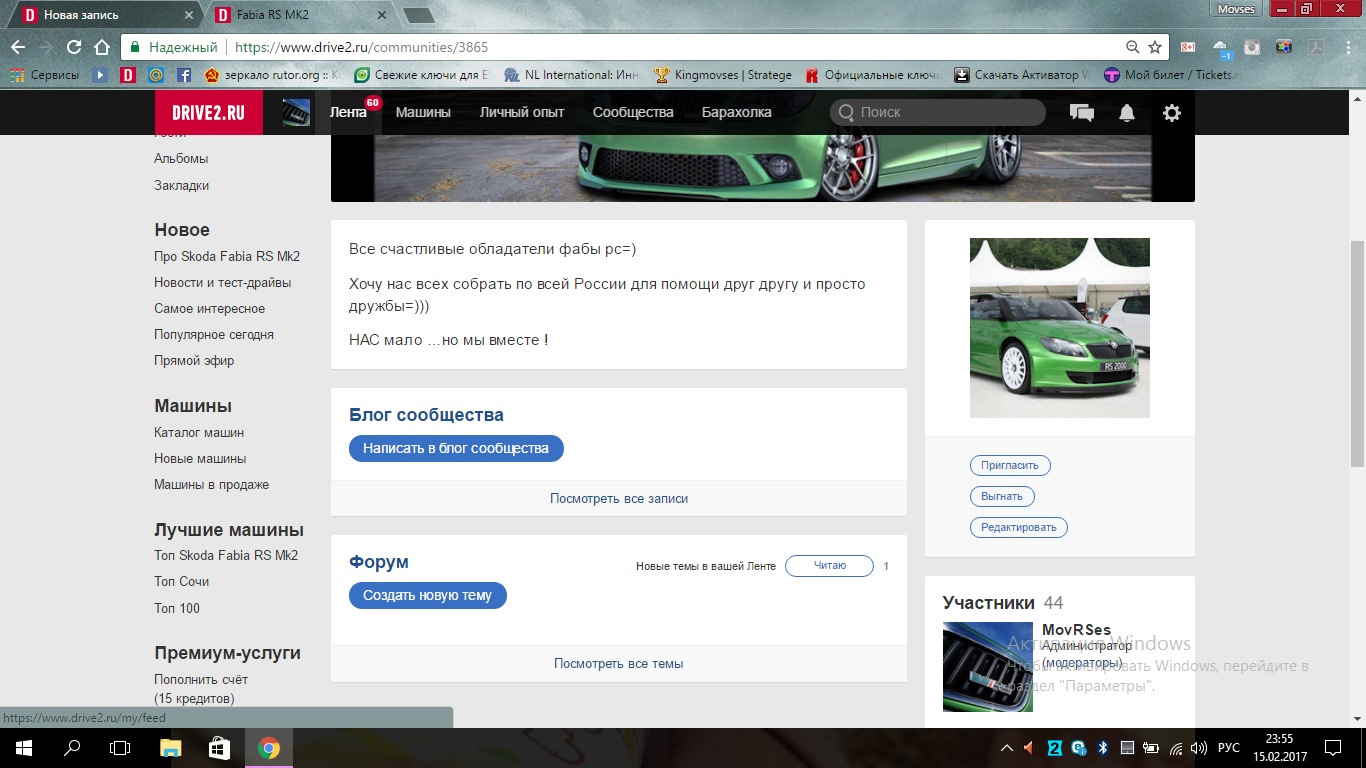Click the MovRSes member avatar
1366x768 pixels.
[988, 667]
